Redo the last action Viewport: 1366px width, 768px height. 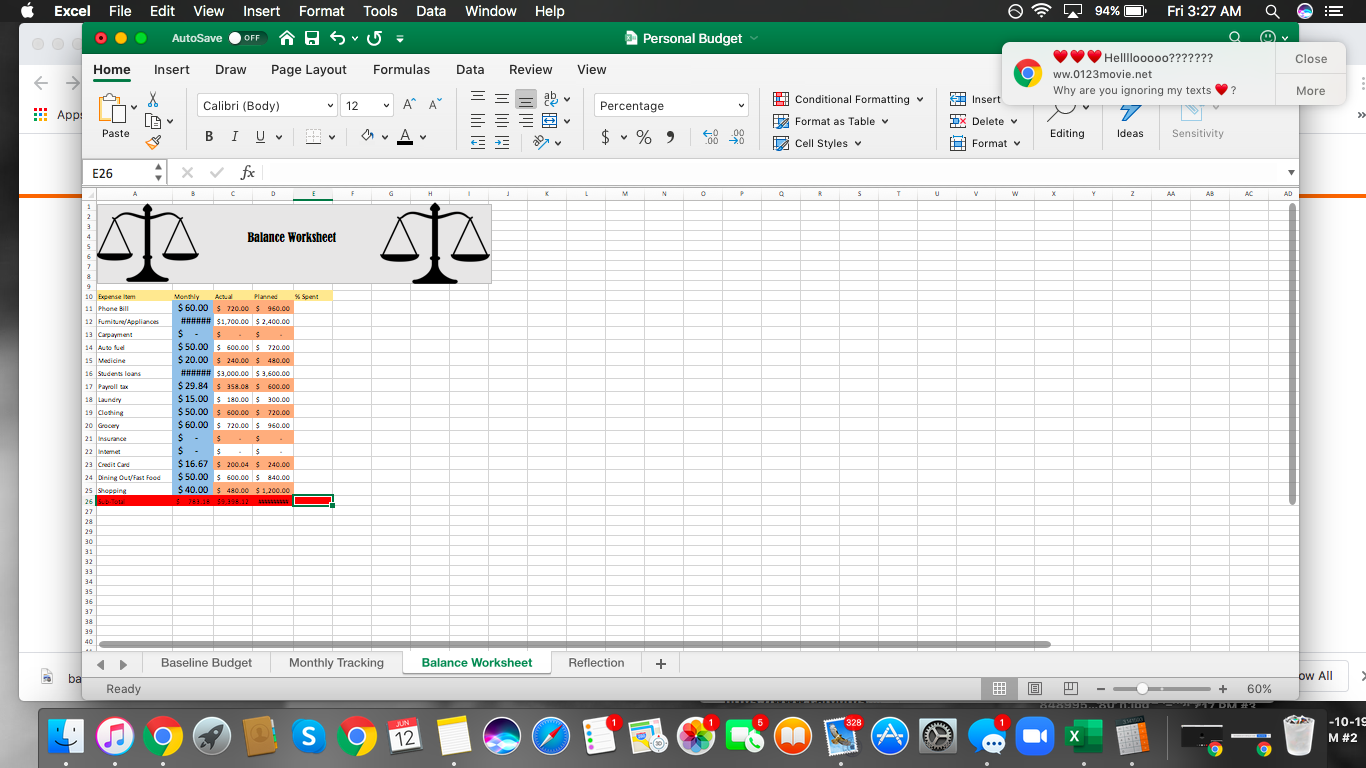pos(374,38)
